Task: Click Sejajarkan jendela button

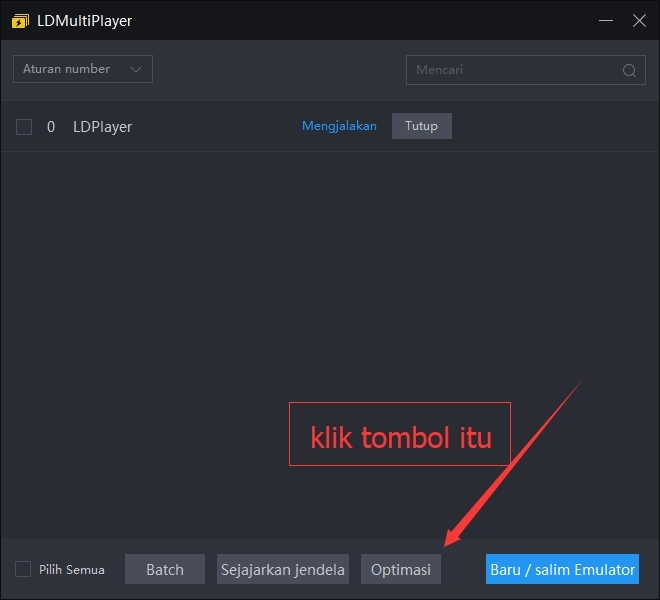Action: (x=283, y=569)
